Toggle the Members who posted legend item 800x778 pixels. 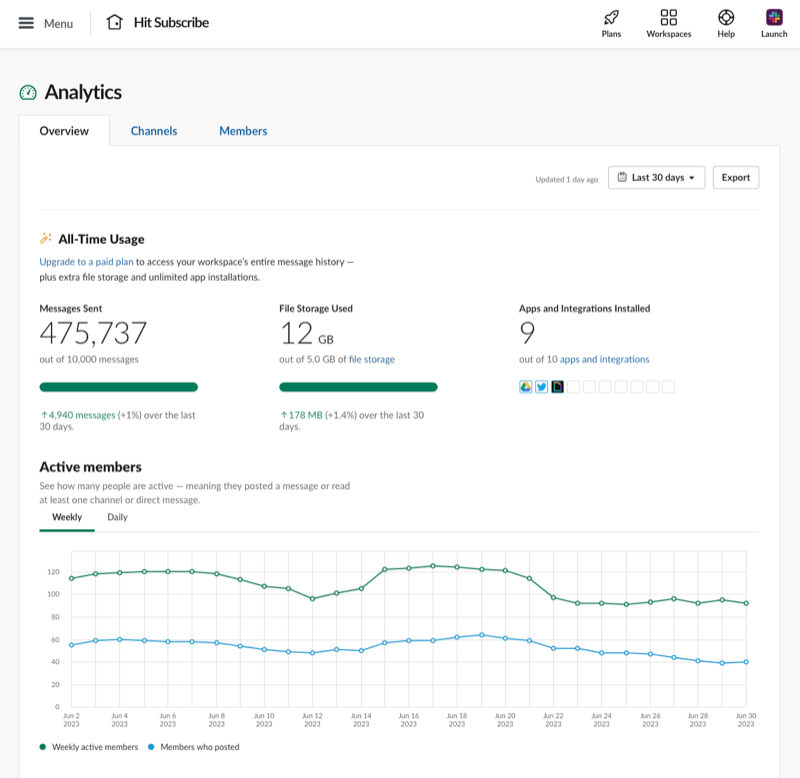point(198,746)
